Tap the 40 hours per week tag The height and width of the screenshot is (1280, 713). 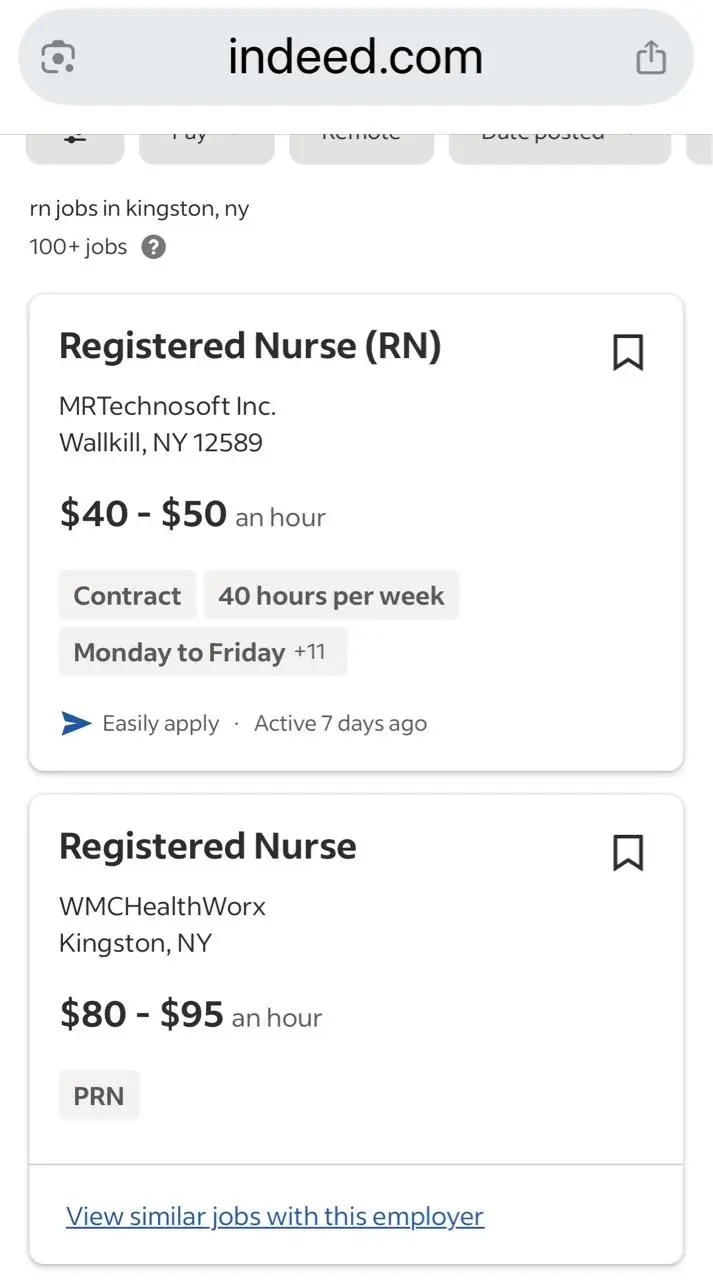tap(331, 596)
